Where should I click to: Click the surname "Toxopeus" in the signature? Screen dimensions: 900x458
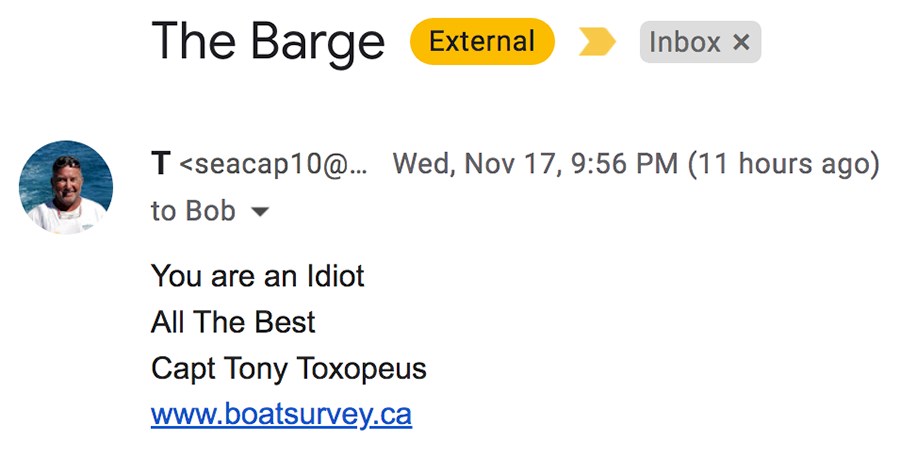click(362, 368)
